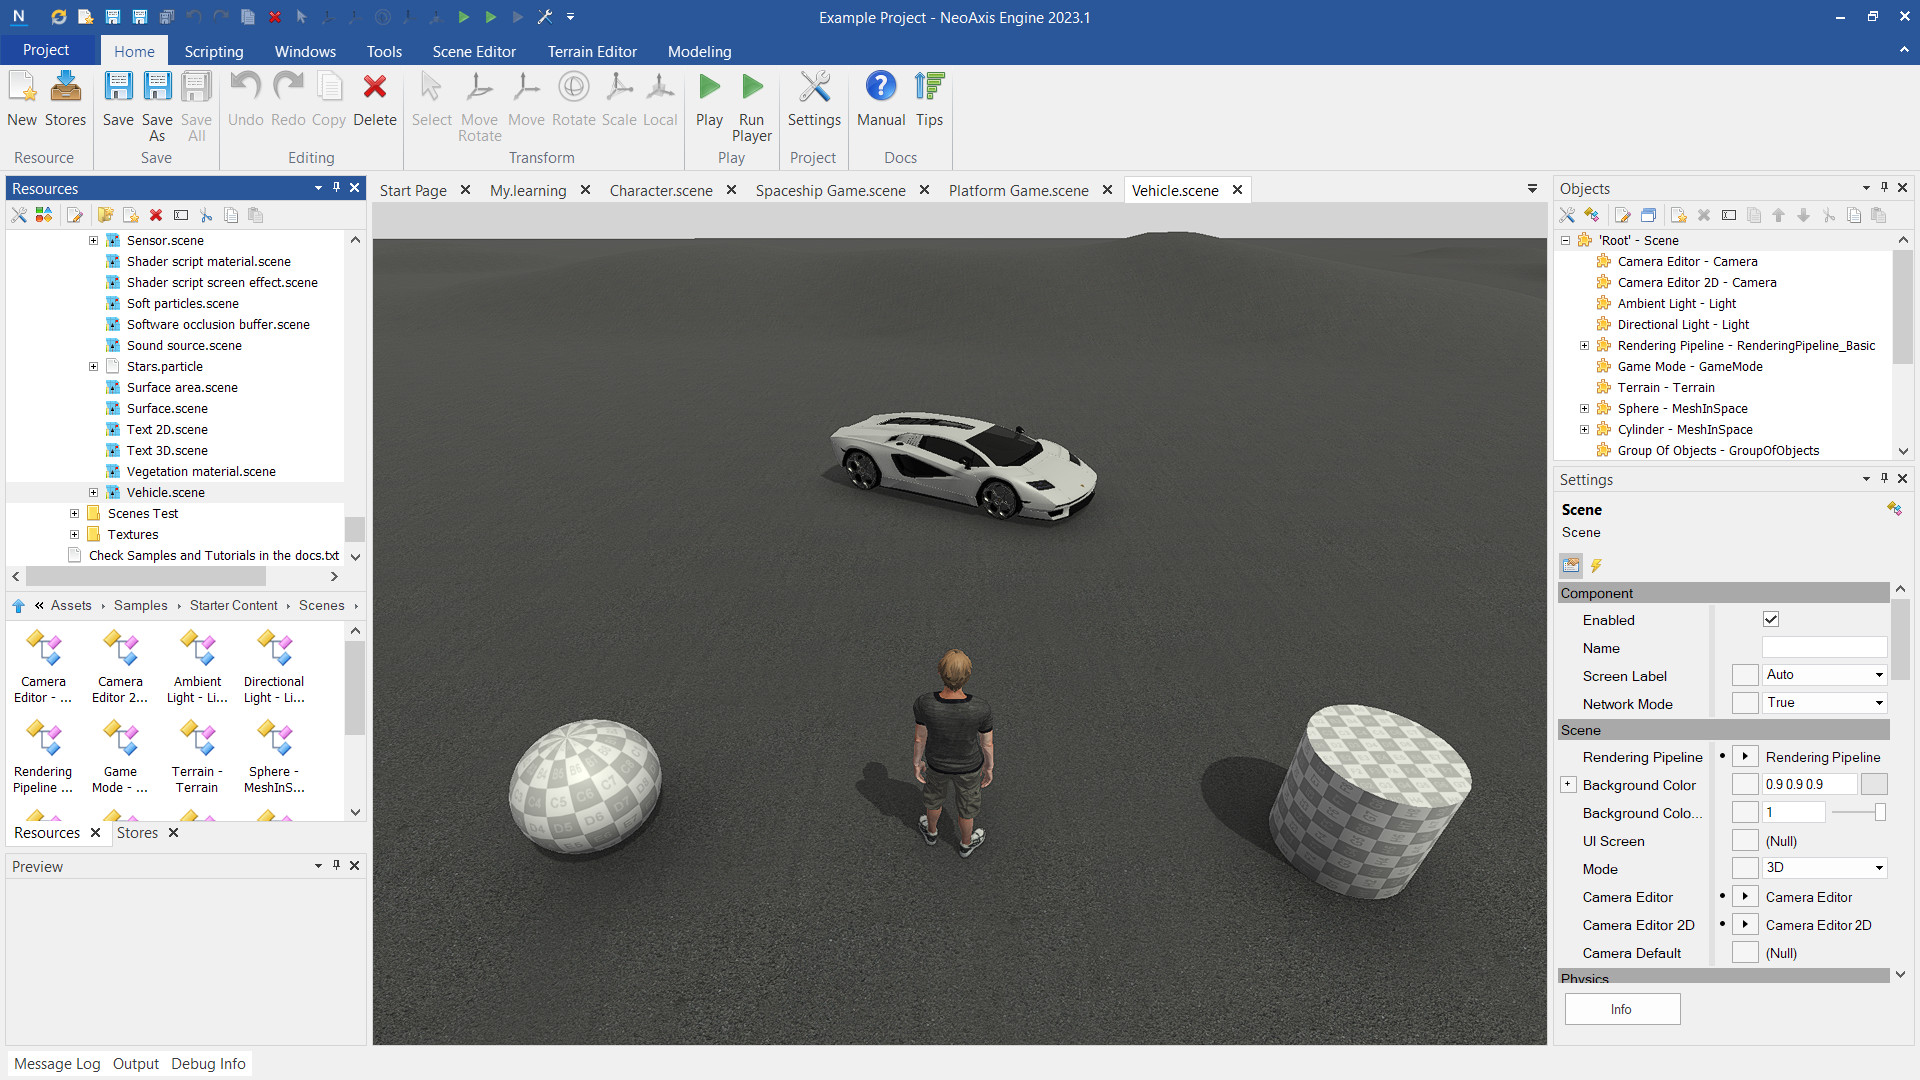Screen dimensions: 1920x1080
Task: Click the Run Player icon
Action: (x=751, y=88)
